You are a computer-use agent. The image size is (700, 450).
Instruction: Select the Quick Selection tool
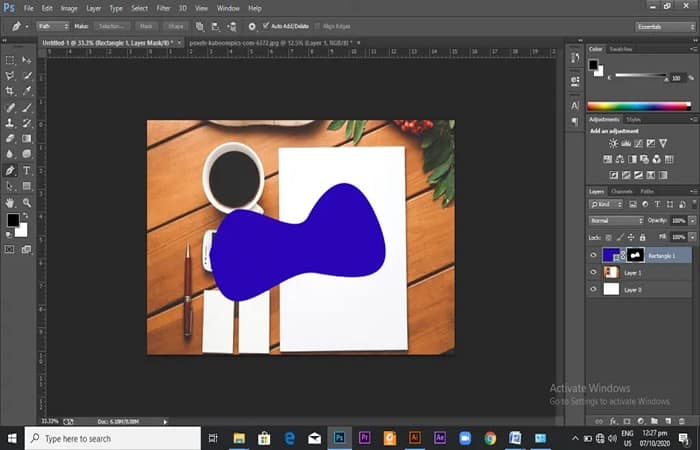click(27, 75)
